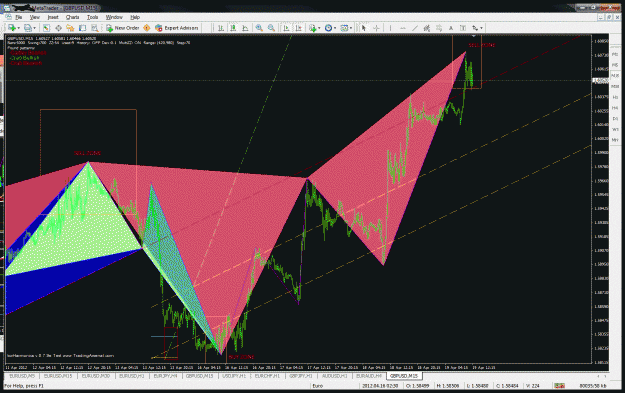Select the trendline drawing tool

click(415, 28)
